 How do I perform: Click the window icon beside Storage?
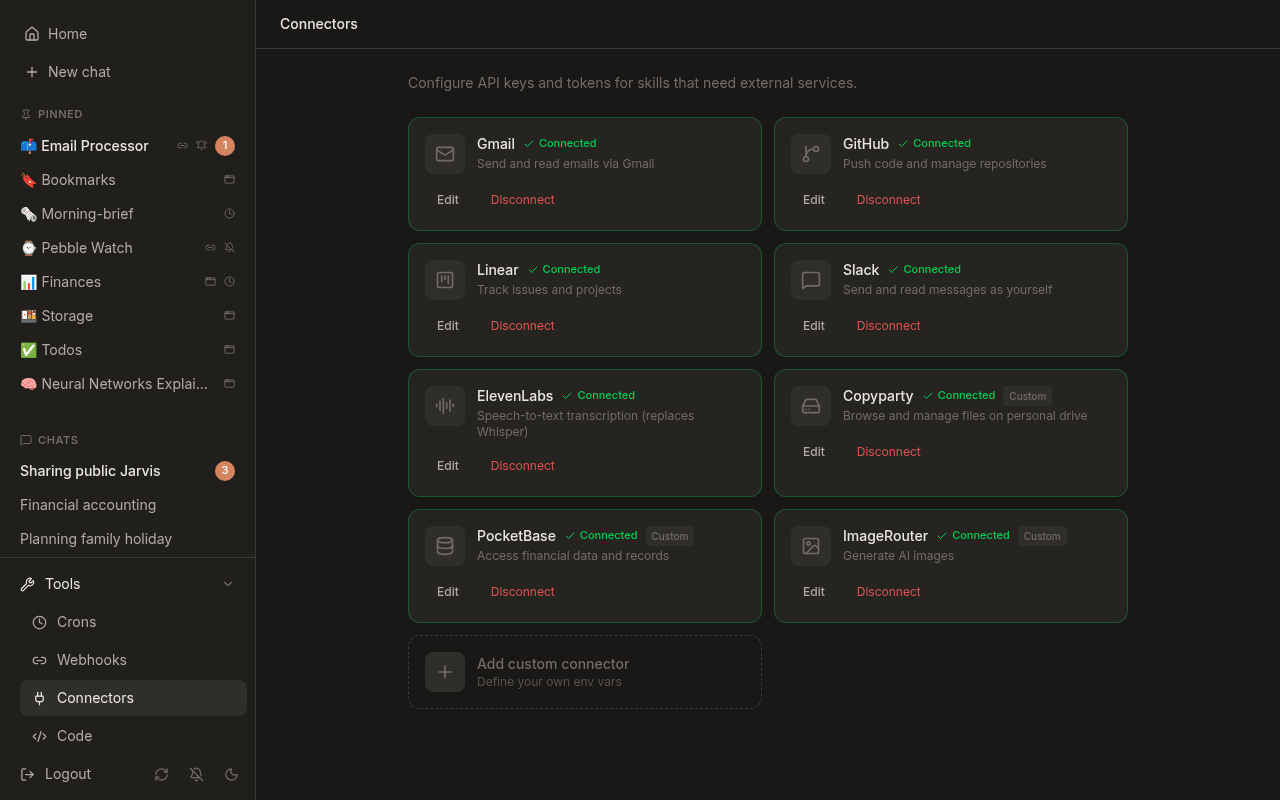pos(229,316)
